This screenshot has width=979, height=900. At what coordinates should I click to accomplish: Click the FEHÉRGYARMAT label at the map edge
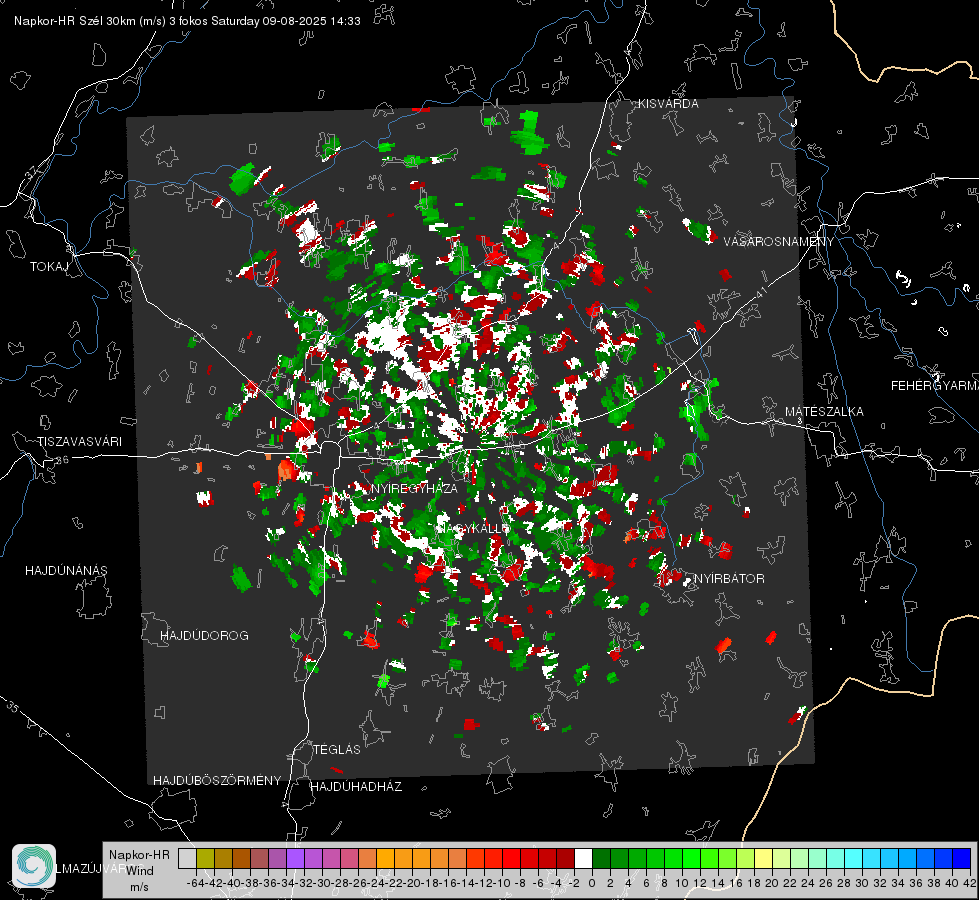(935, 386)
